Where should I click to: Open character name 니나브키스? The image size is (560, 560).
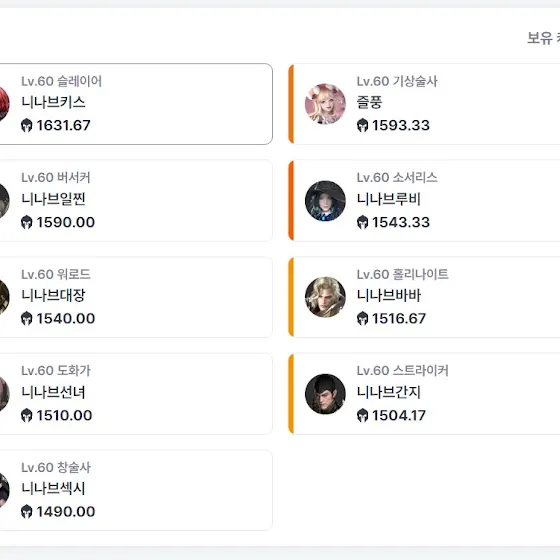53,102
